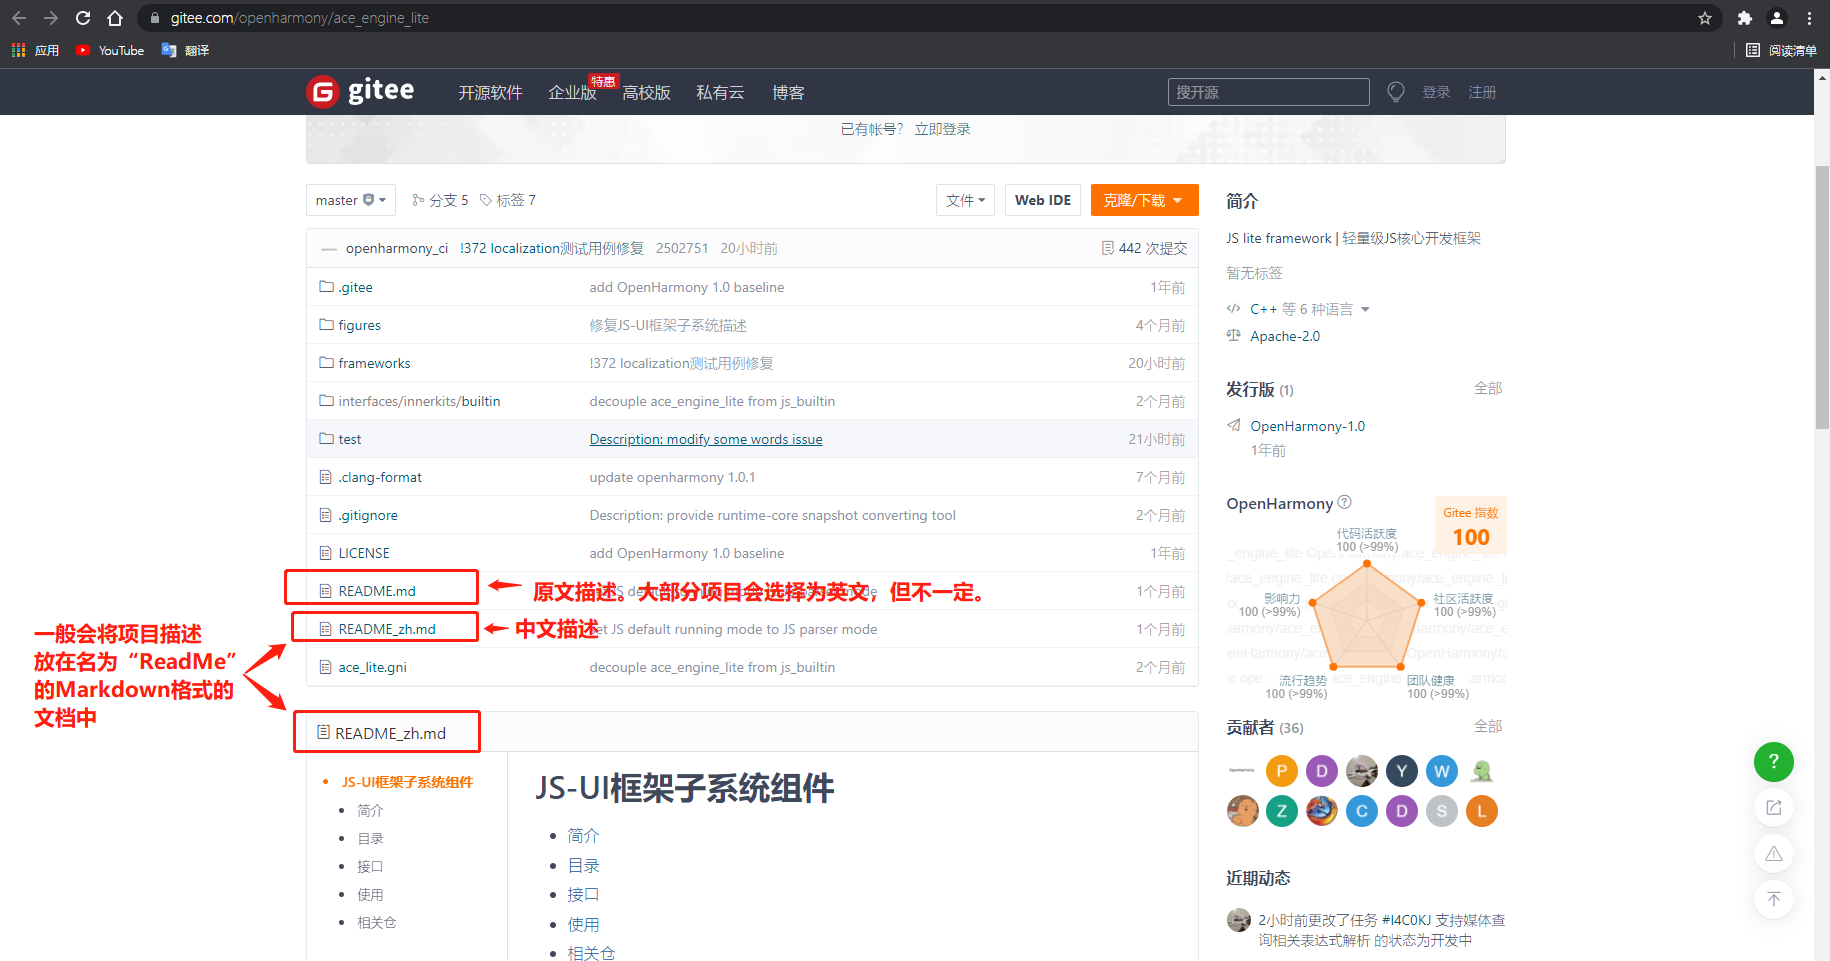The width and height of the screenshot is (1830, 961).
Task: Open YouTube bookmark
Action: click(110, 50)
